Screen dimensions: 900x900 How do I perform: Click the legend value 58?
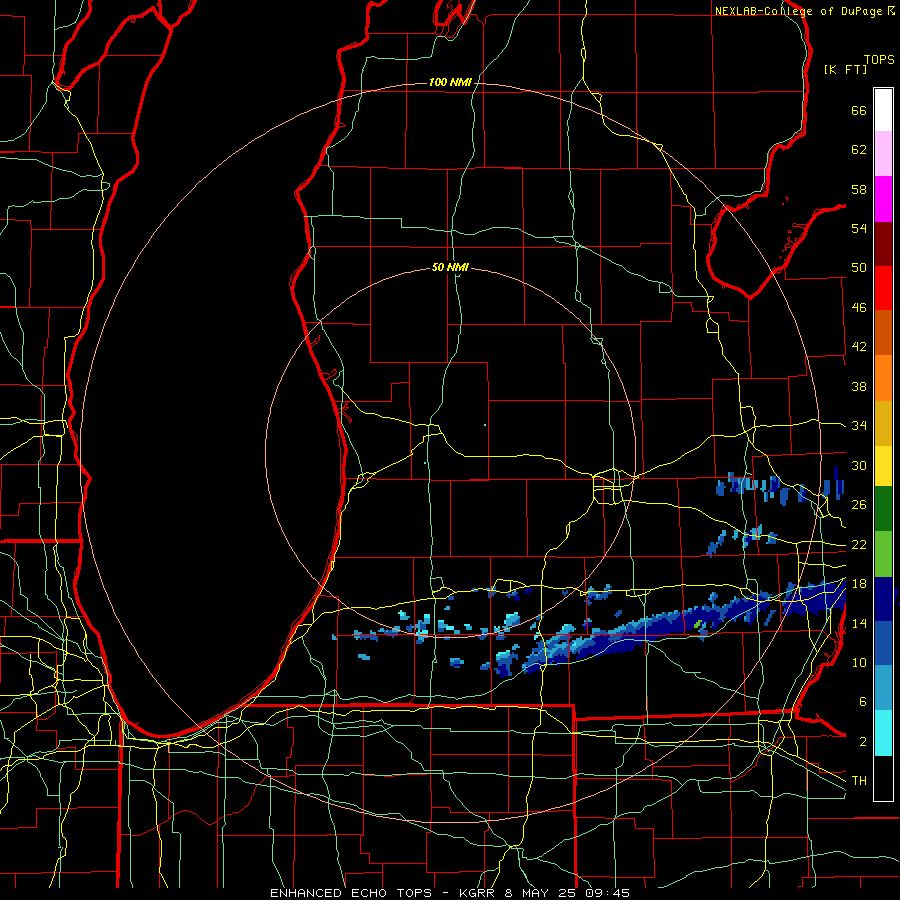coord(859,189)
